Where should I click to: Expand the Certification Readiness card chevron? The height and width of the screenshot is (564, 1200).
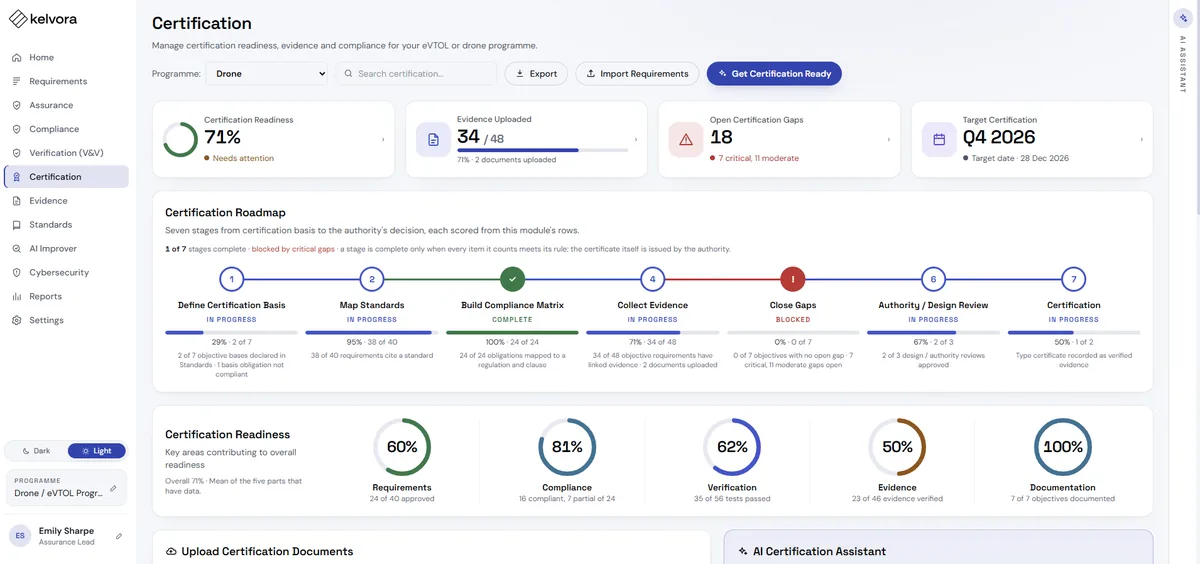click(383, 140)
